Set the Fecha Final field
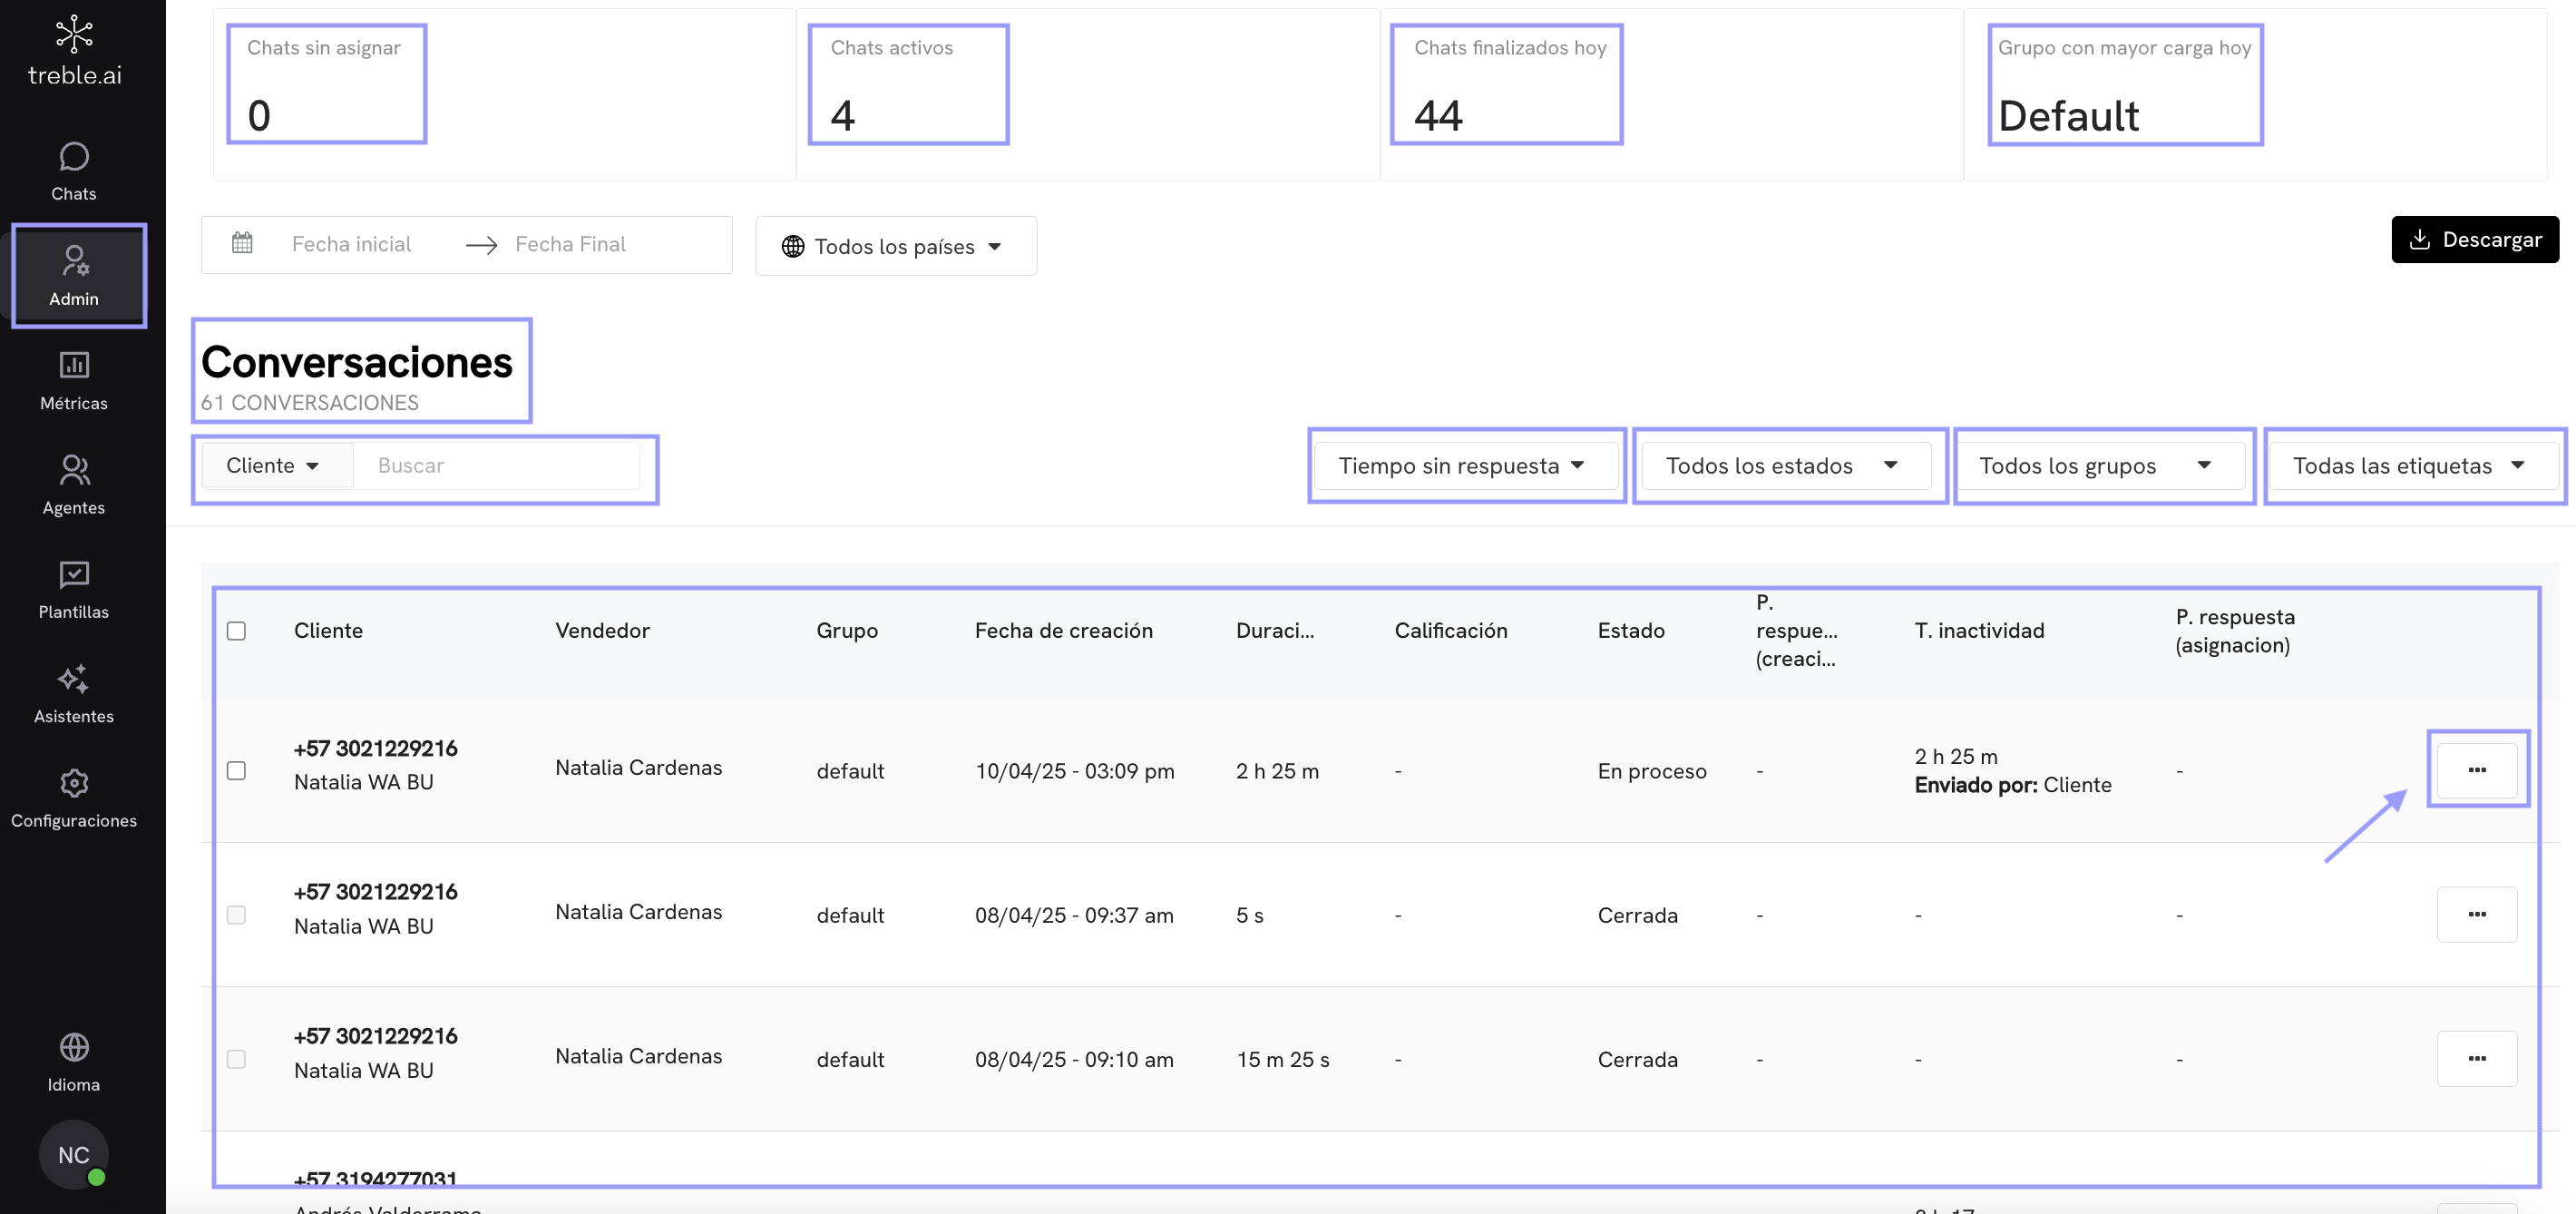This screenshot has height=1214, width=2576. pos(570,244)
